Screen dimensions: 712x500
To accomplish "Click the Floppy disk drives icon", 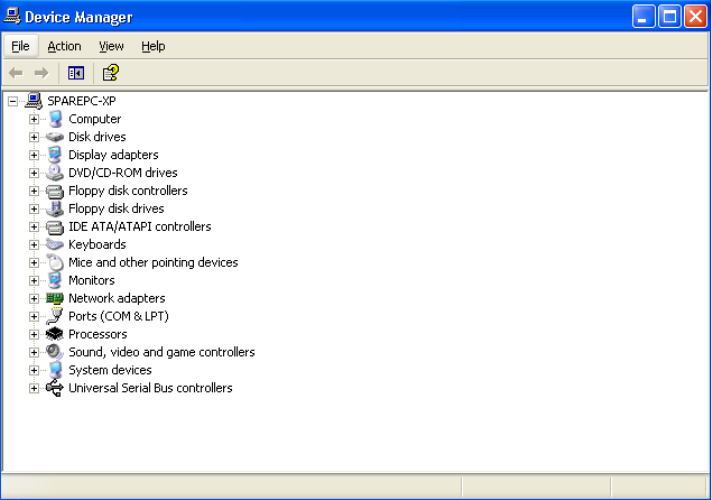I will click(55, 208).
